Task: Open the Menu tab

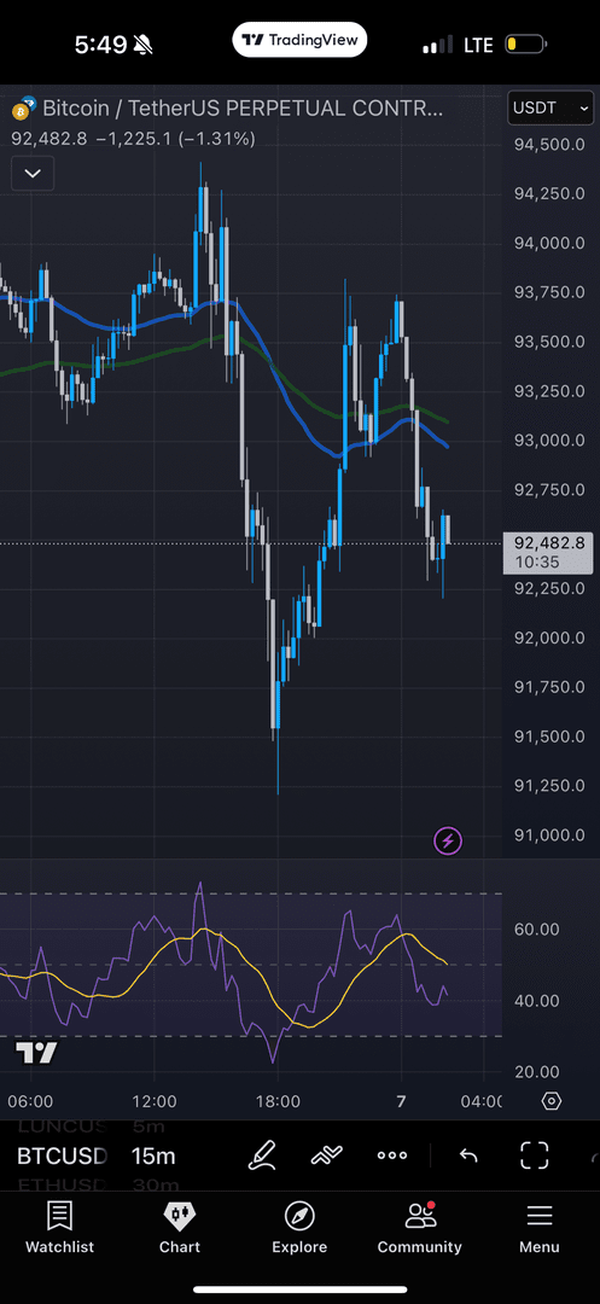Action: coord(539,1227)
